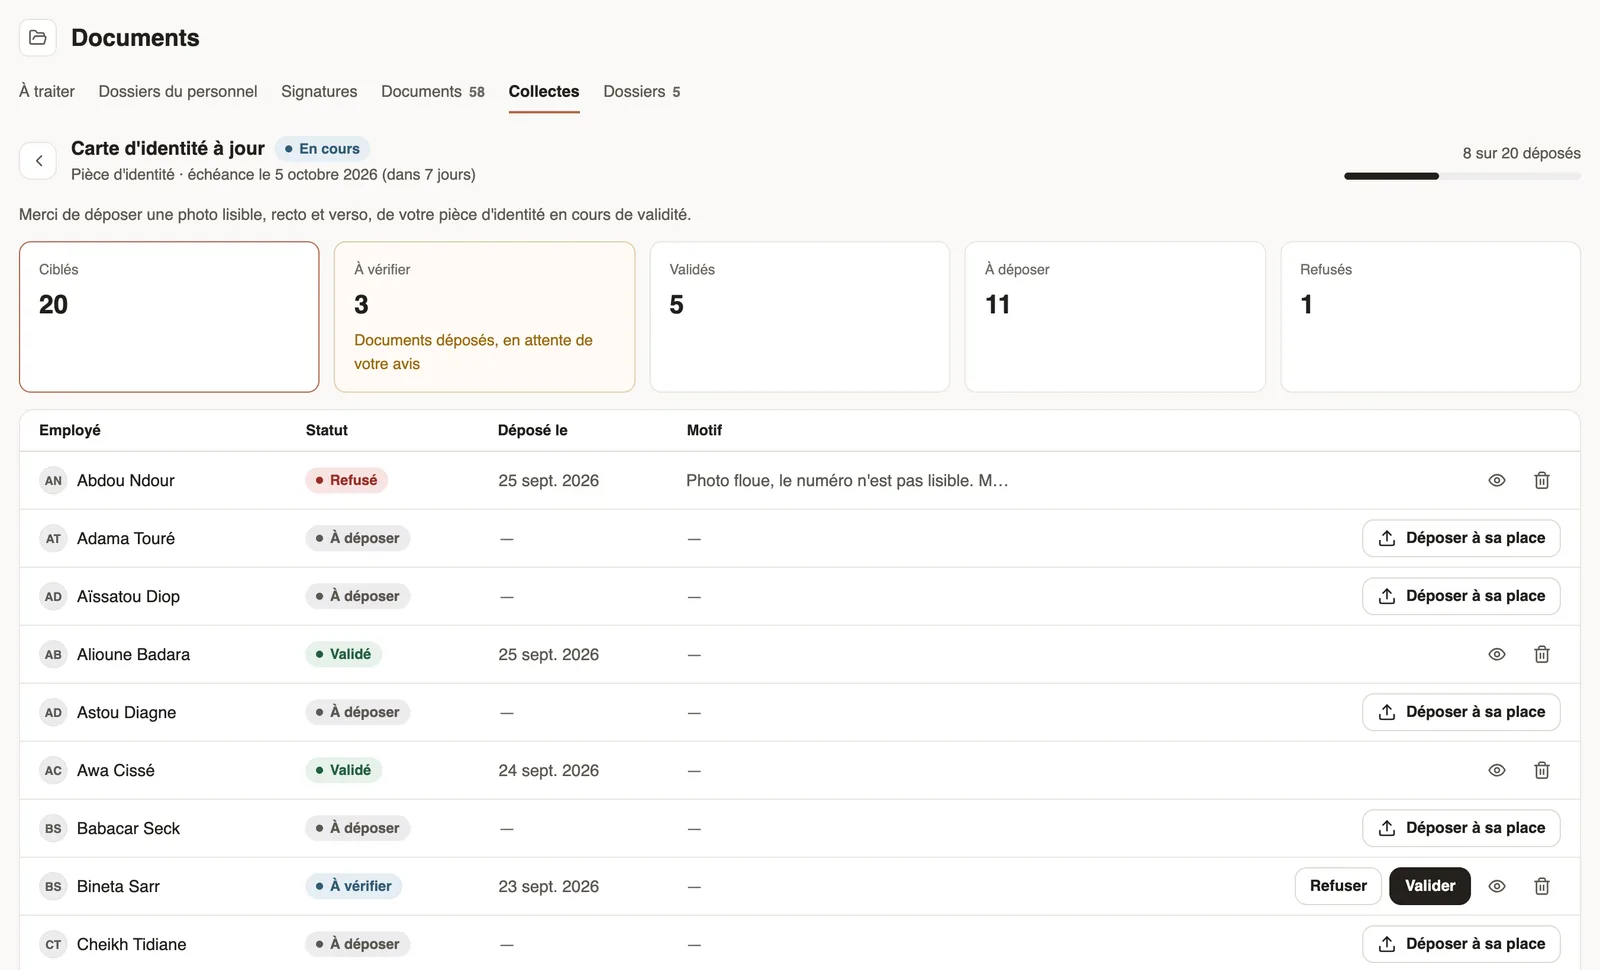Delete Bineta Sarr's document with trash icon

coord(1542,886)
